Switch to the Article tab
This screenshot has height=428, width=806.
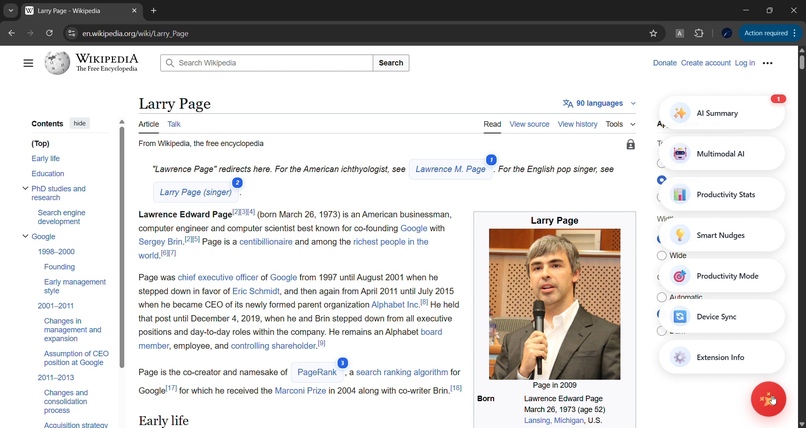[x=149, y=124]
